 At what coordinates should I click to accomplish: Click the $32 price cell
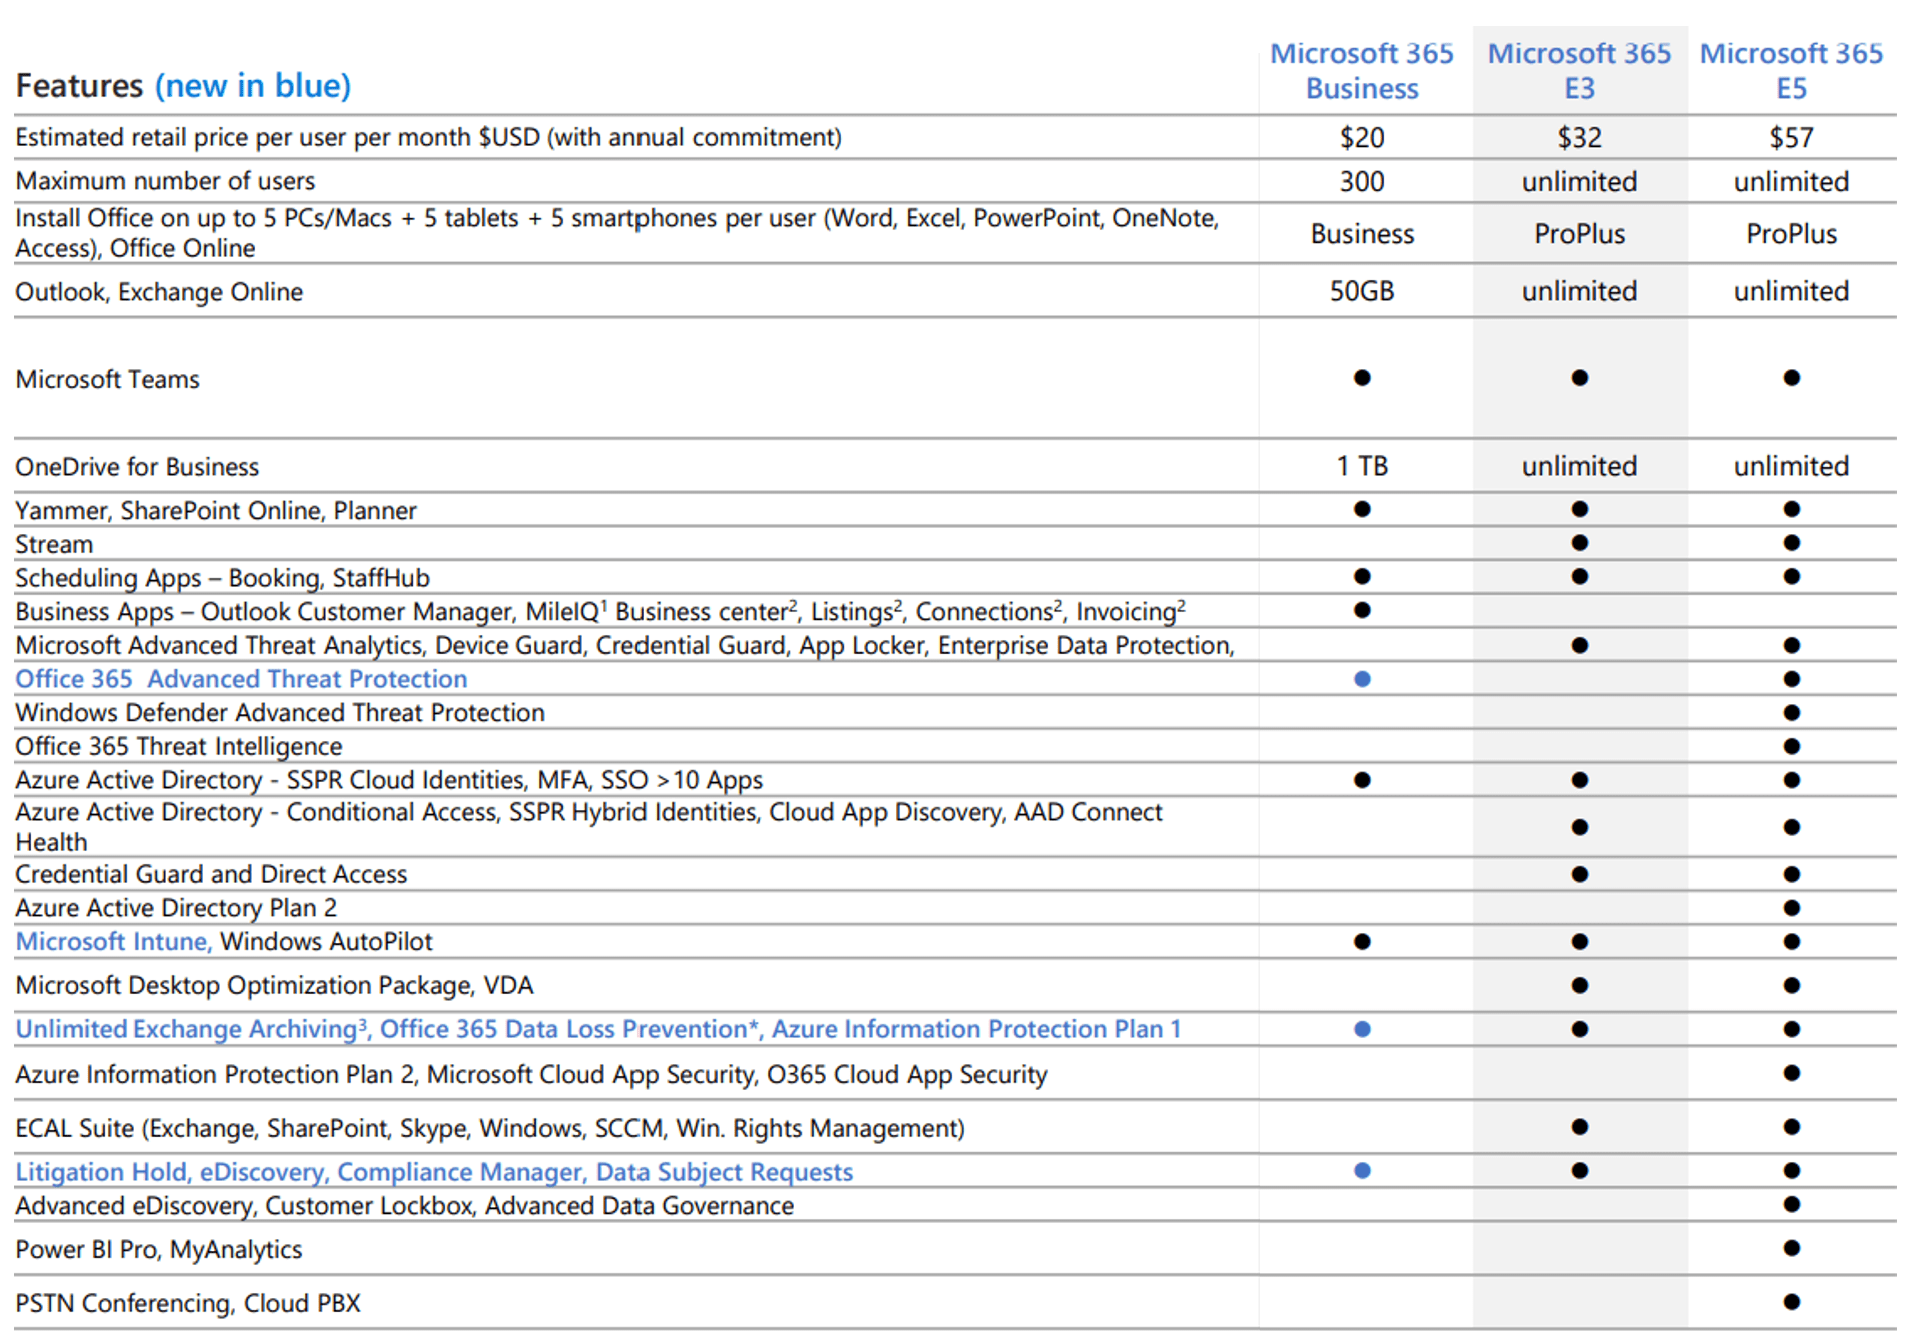[1578, 137]
